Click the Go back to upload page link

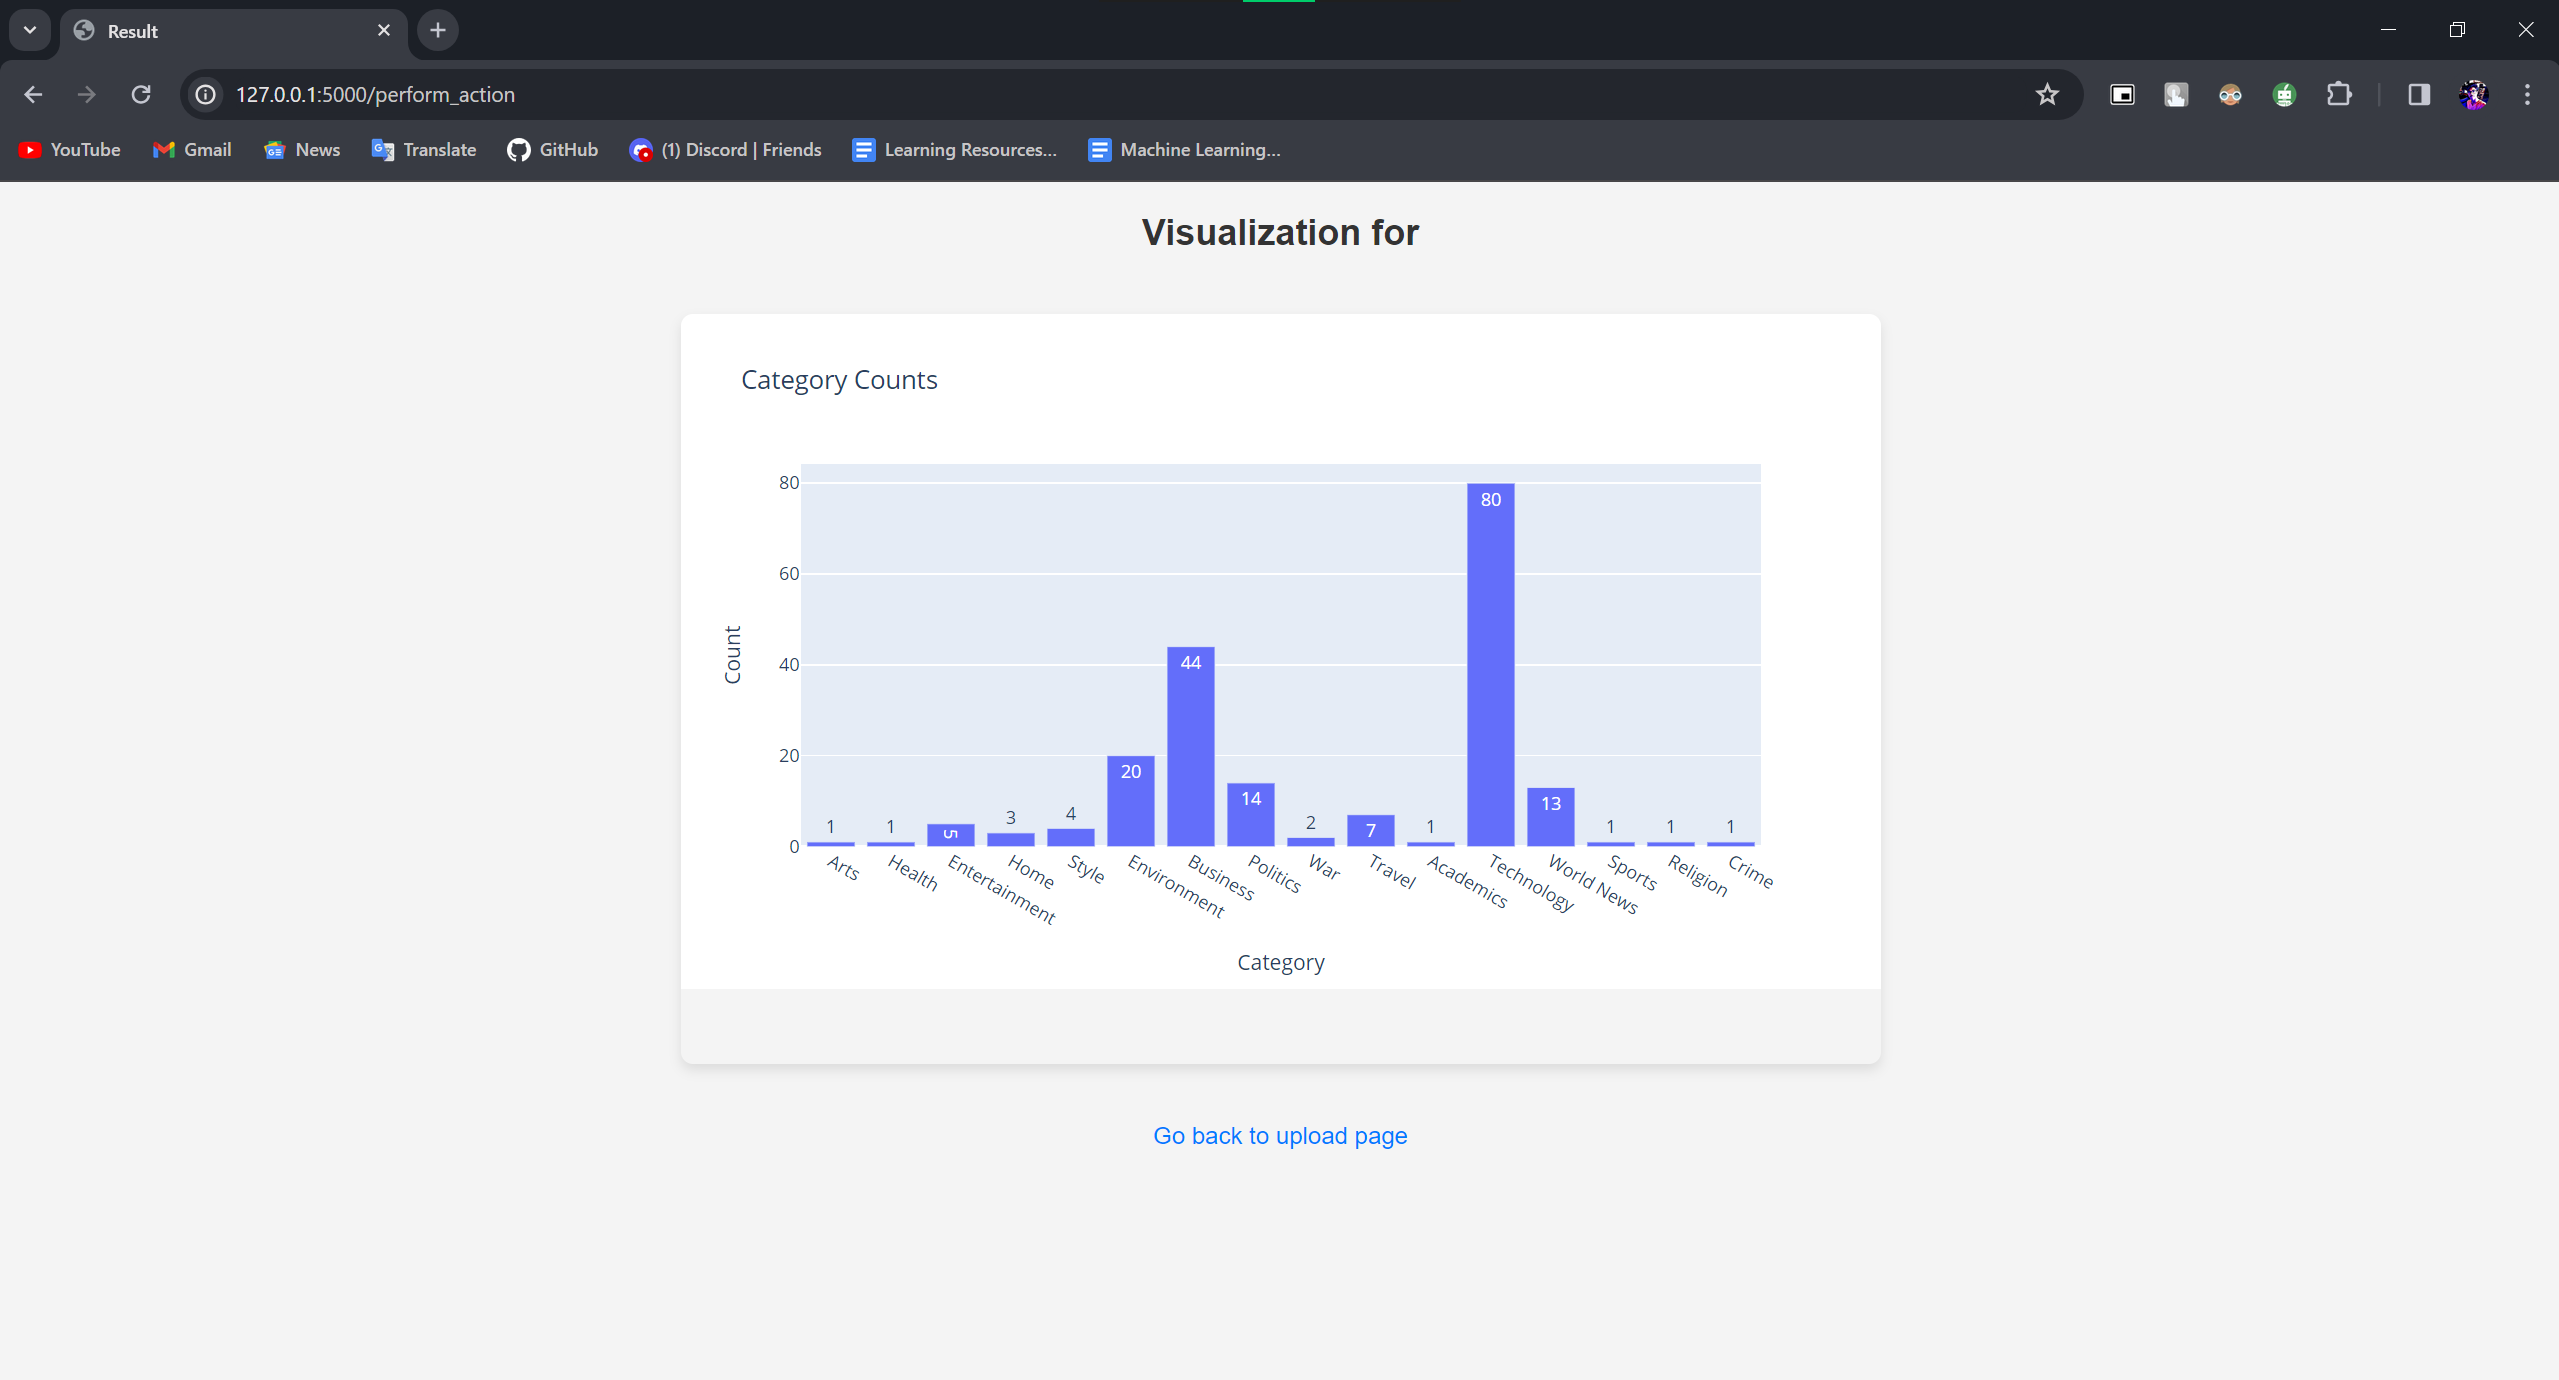tap(1279, 1135)
